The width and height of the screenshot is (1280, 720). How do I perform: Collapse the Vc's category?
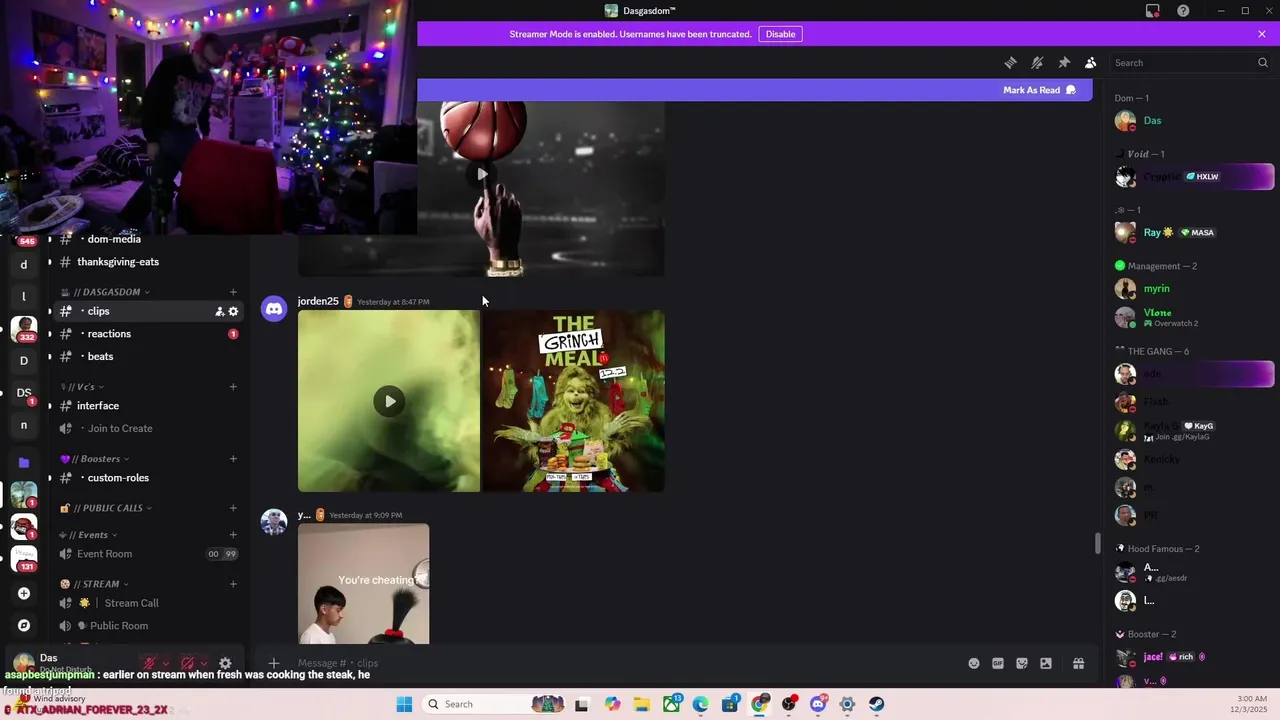83,387
